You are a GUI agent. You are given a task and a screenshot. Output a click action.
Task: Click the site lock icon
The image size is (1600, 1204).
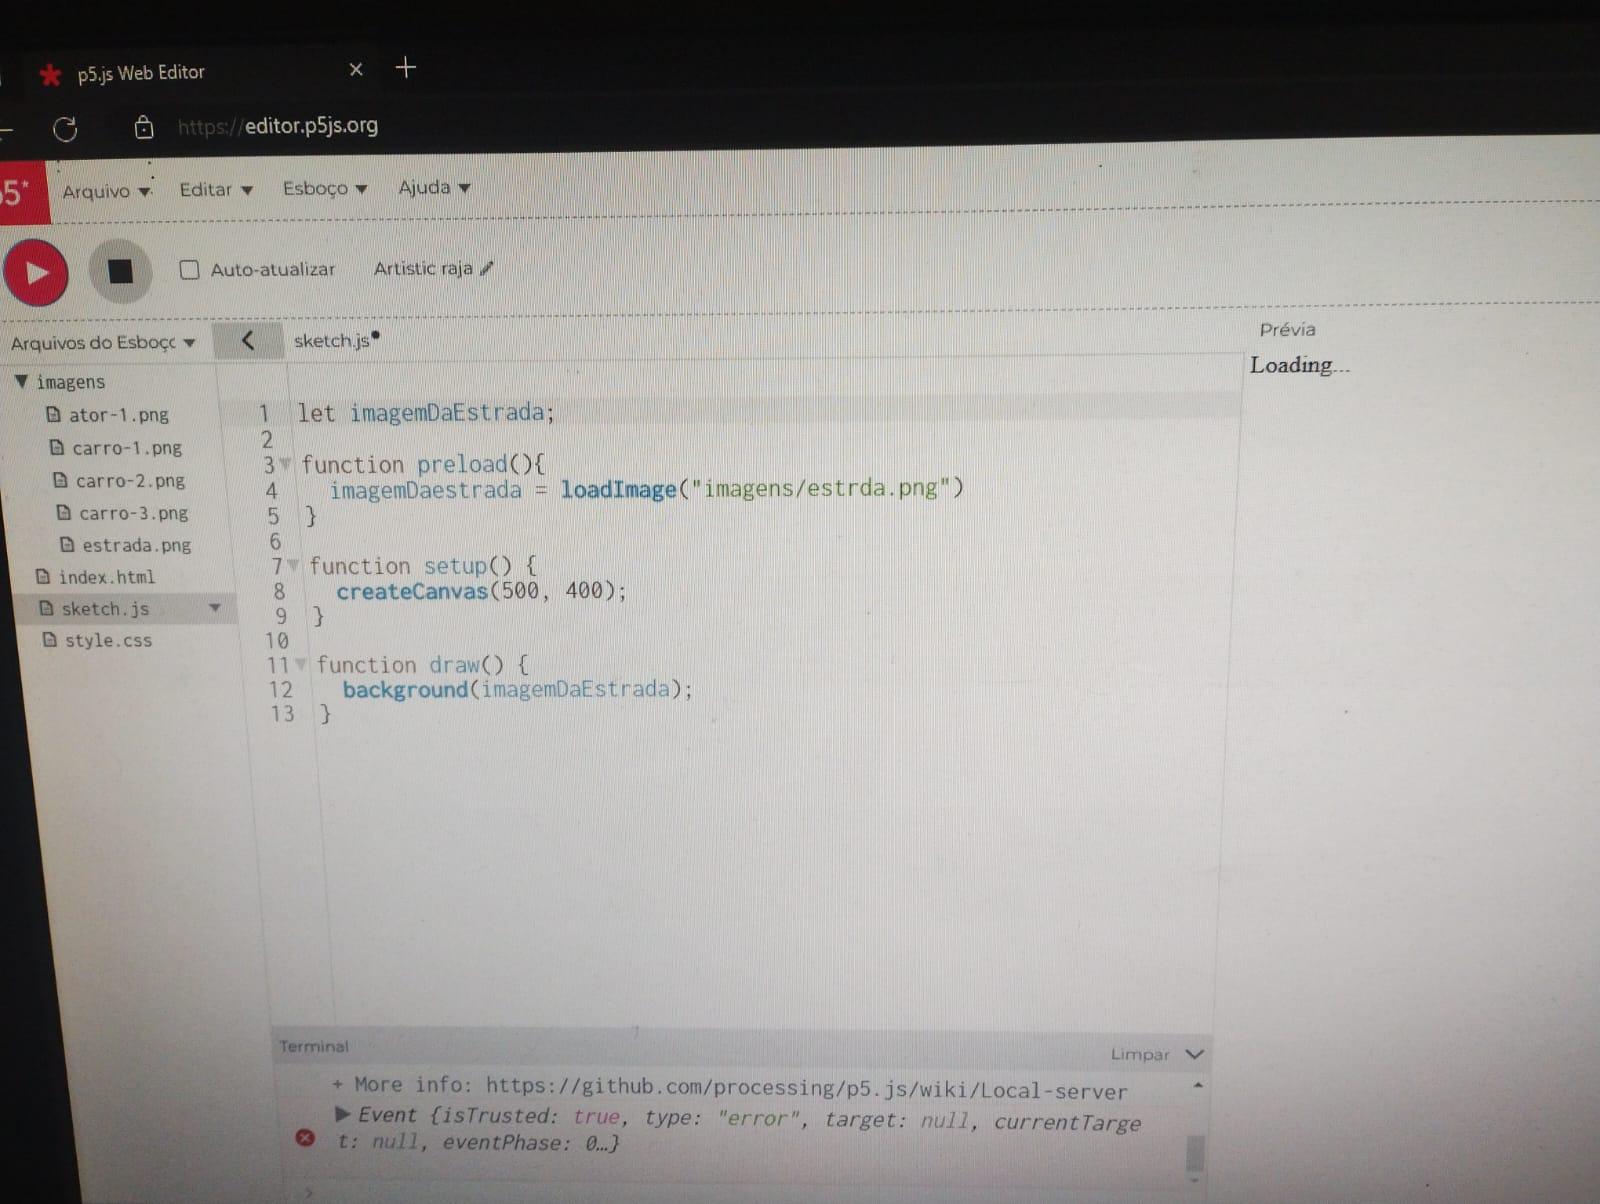tap(144, 127)
